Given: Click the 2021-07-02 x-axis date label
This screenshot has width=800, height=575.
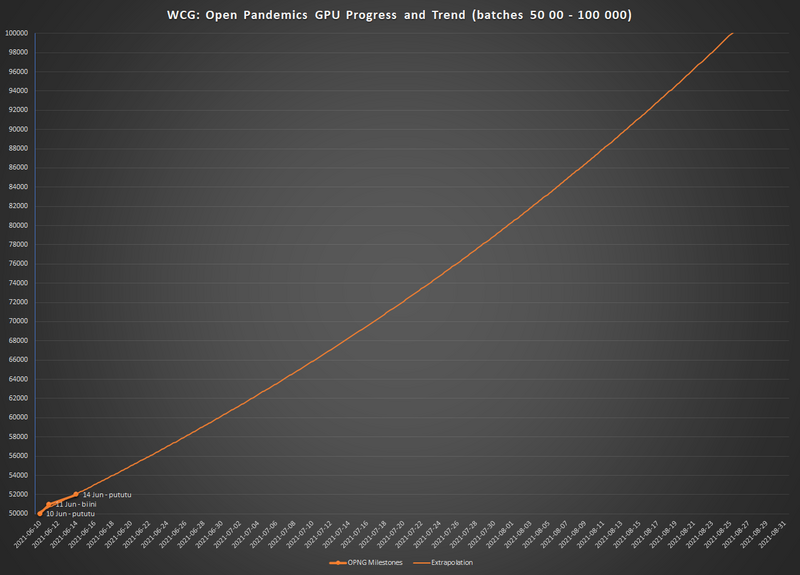Looking at the screenshot, I should [228, 534].
